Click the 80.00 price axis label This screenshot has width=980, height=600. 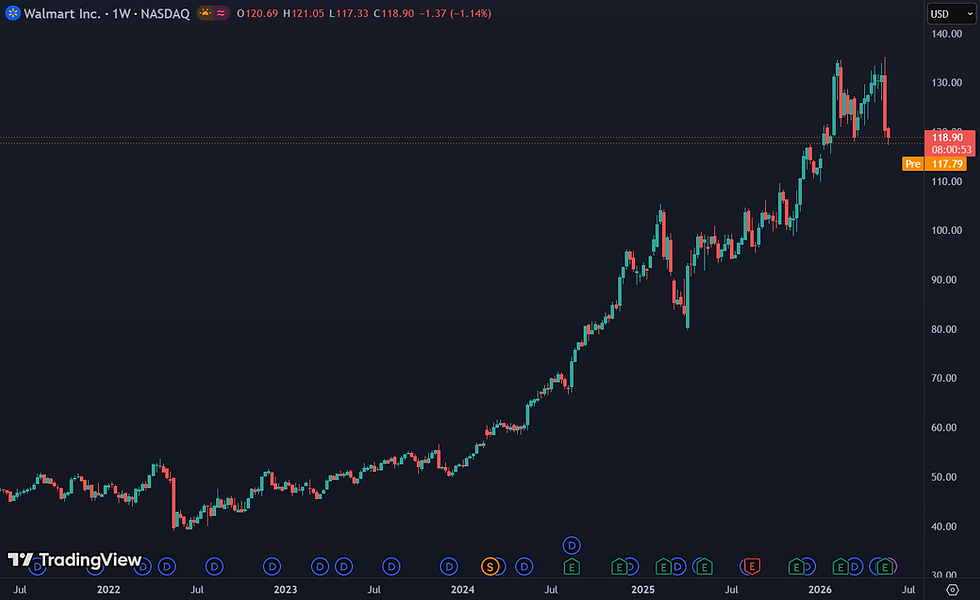(x=944, y=329)
